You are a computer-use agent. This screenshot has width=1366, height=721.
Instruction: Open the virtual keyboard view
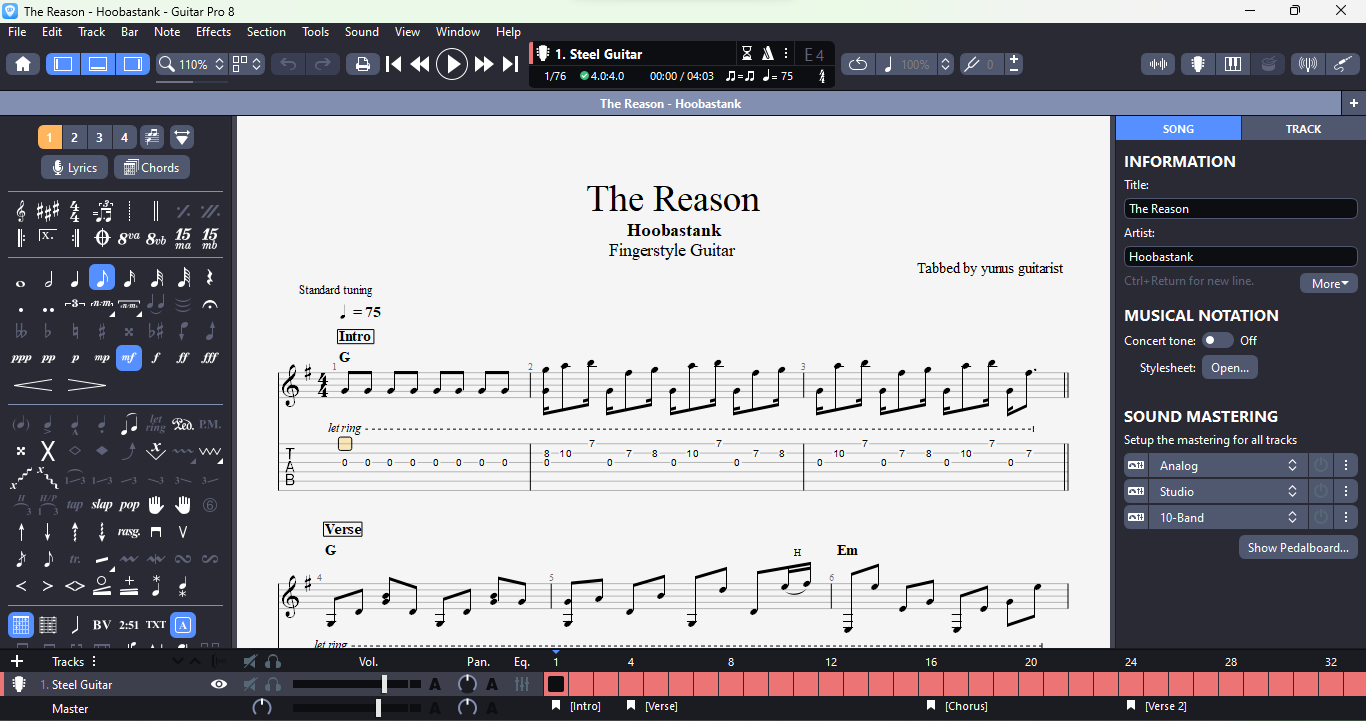tap(1233, 64)
